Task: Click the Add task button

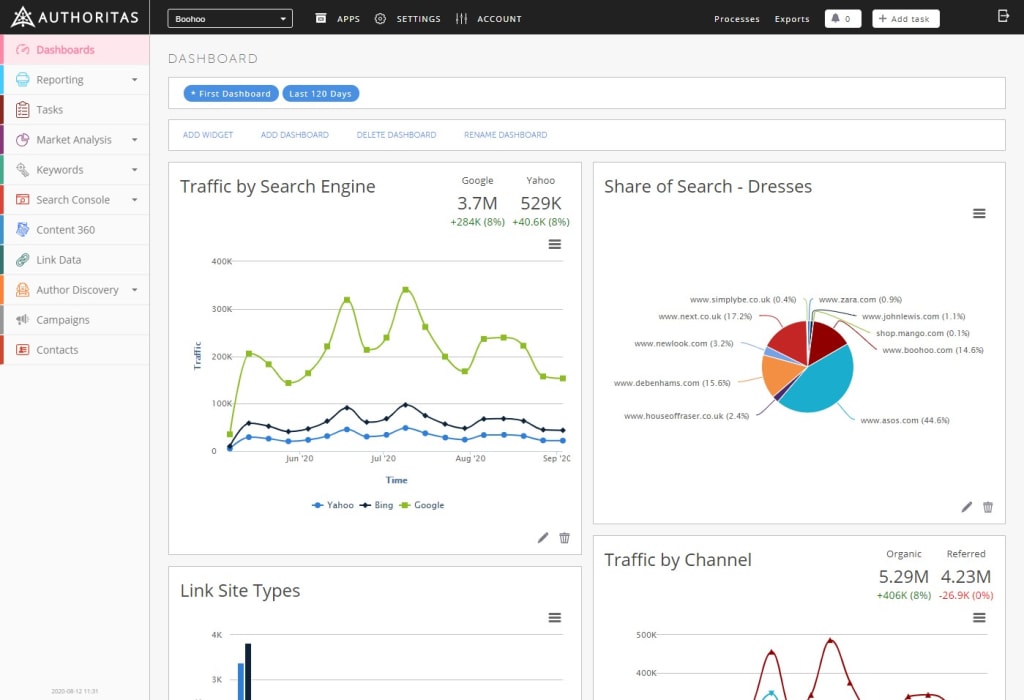Action: point(906,18)
